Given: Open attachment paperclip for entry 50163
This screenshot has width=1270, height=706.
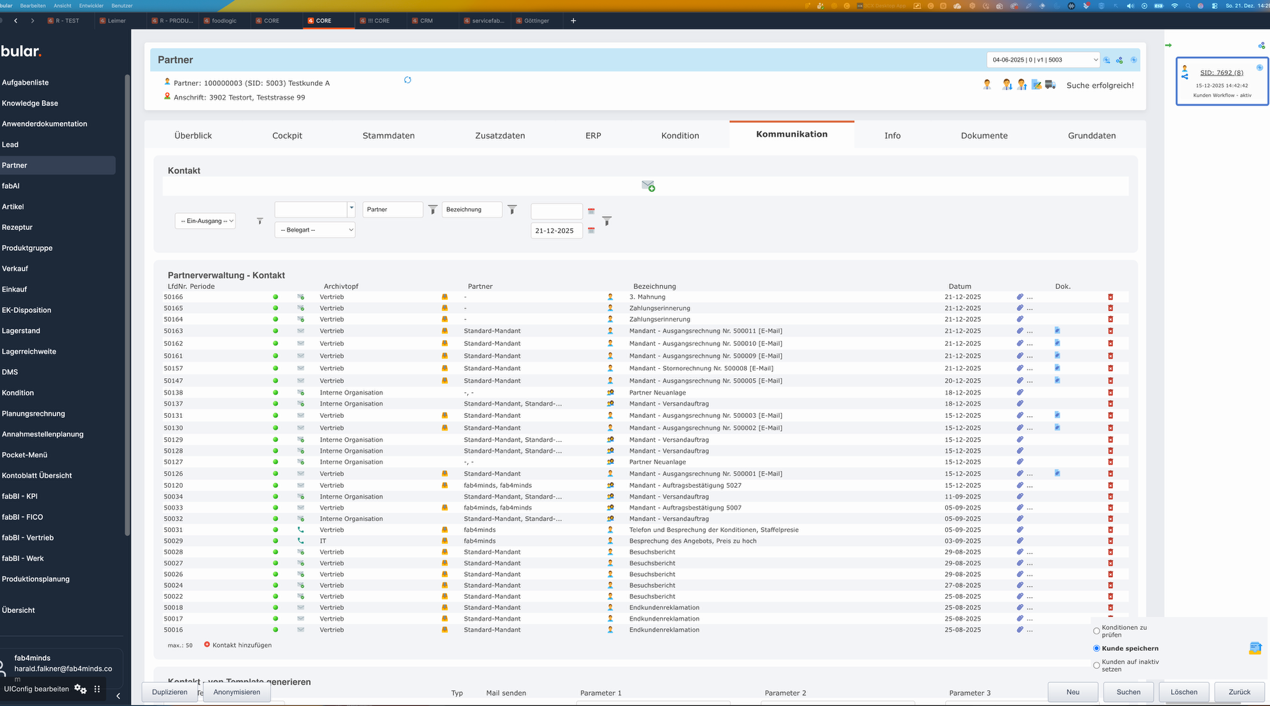Looking at the screenshot, I should (1020, 331).
